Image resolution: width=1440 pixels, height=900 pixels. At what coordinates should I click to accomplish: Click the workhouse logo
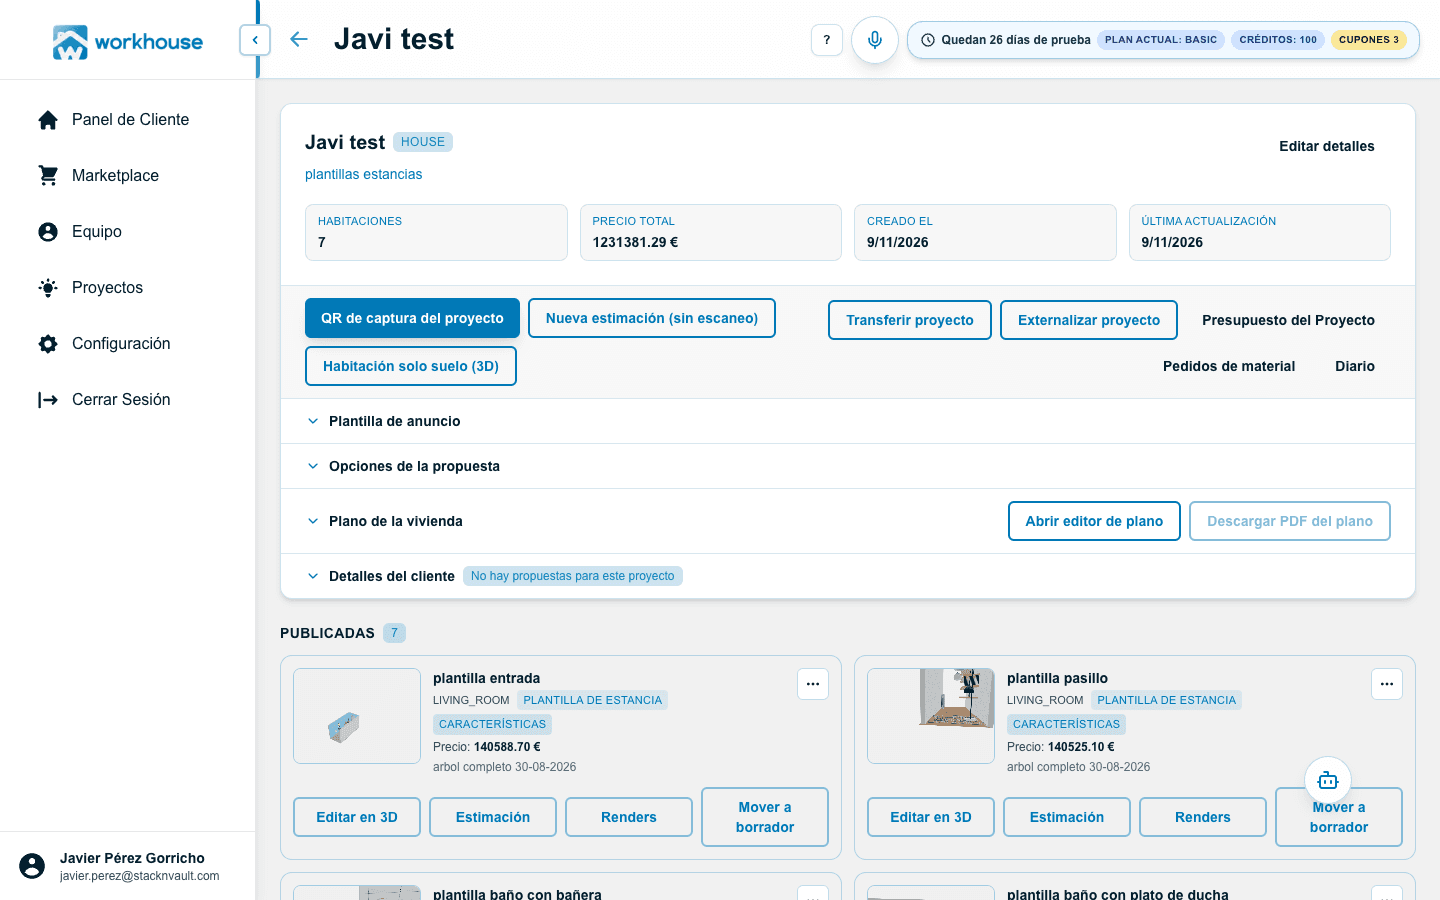pos(128,42)
